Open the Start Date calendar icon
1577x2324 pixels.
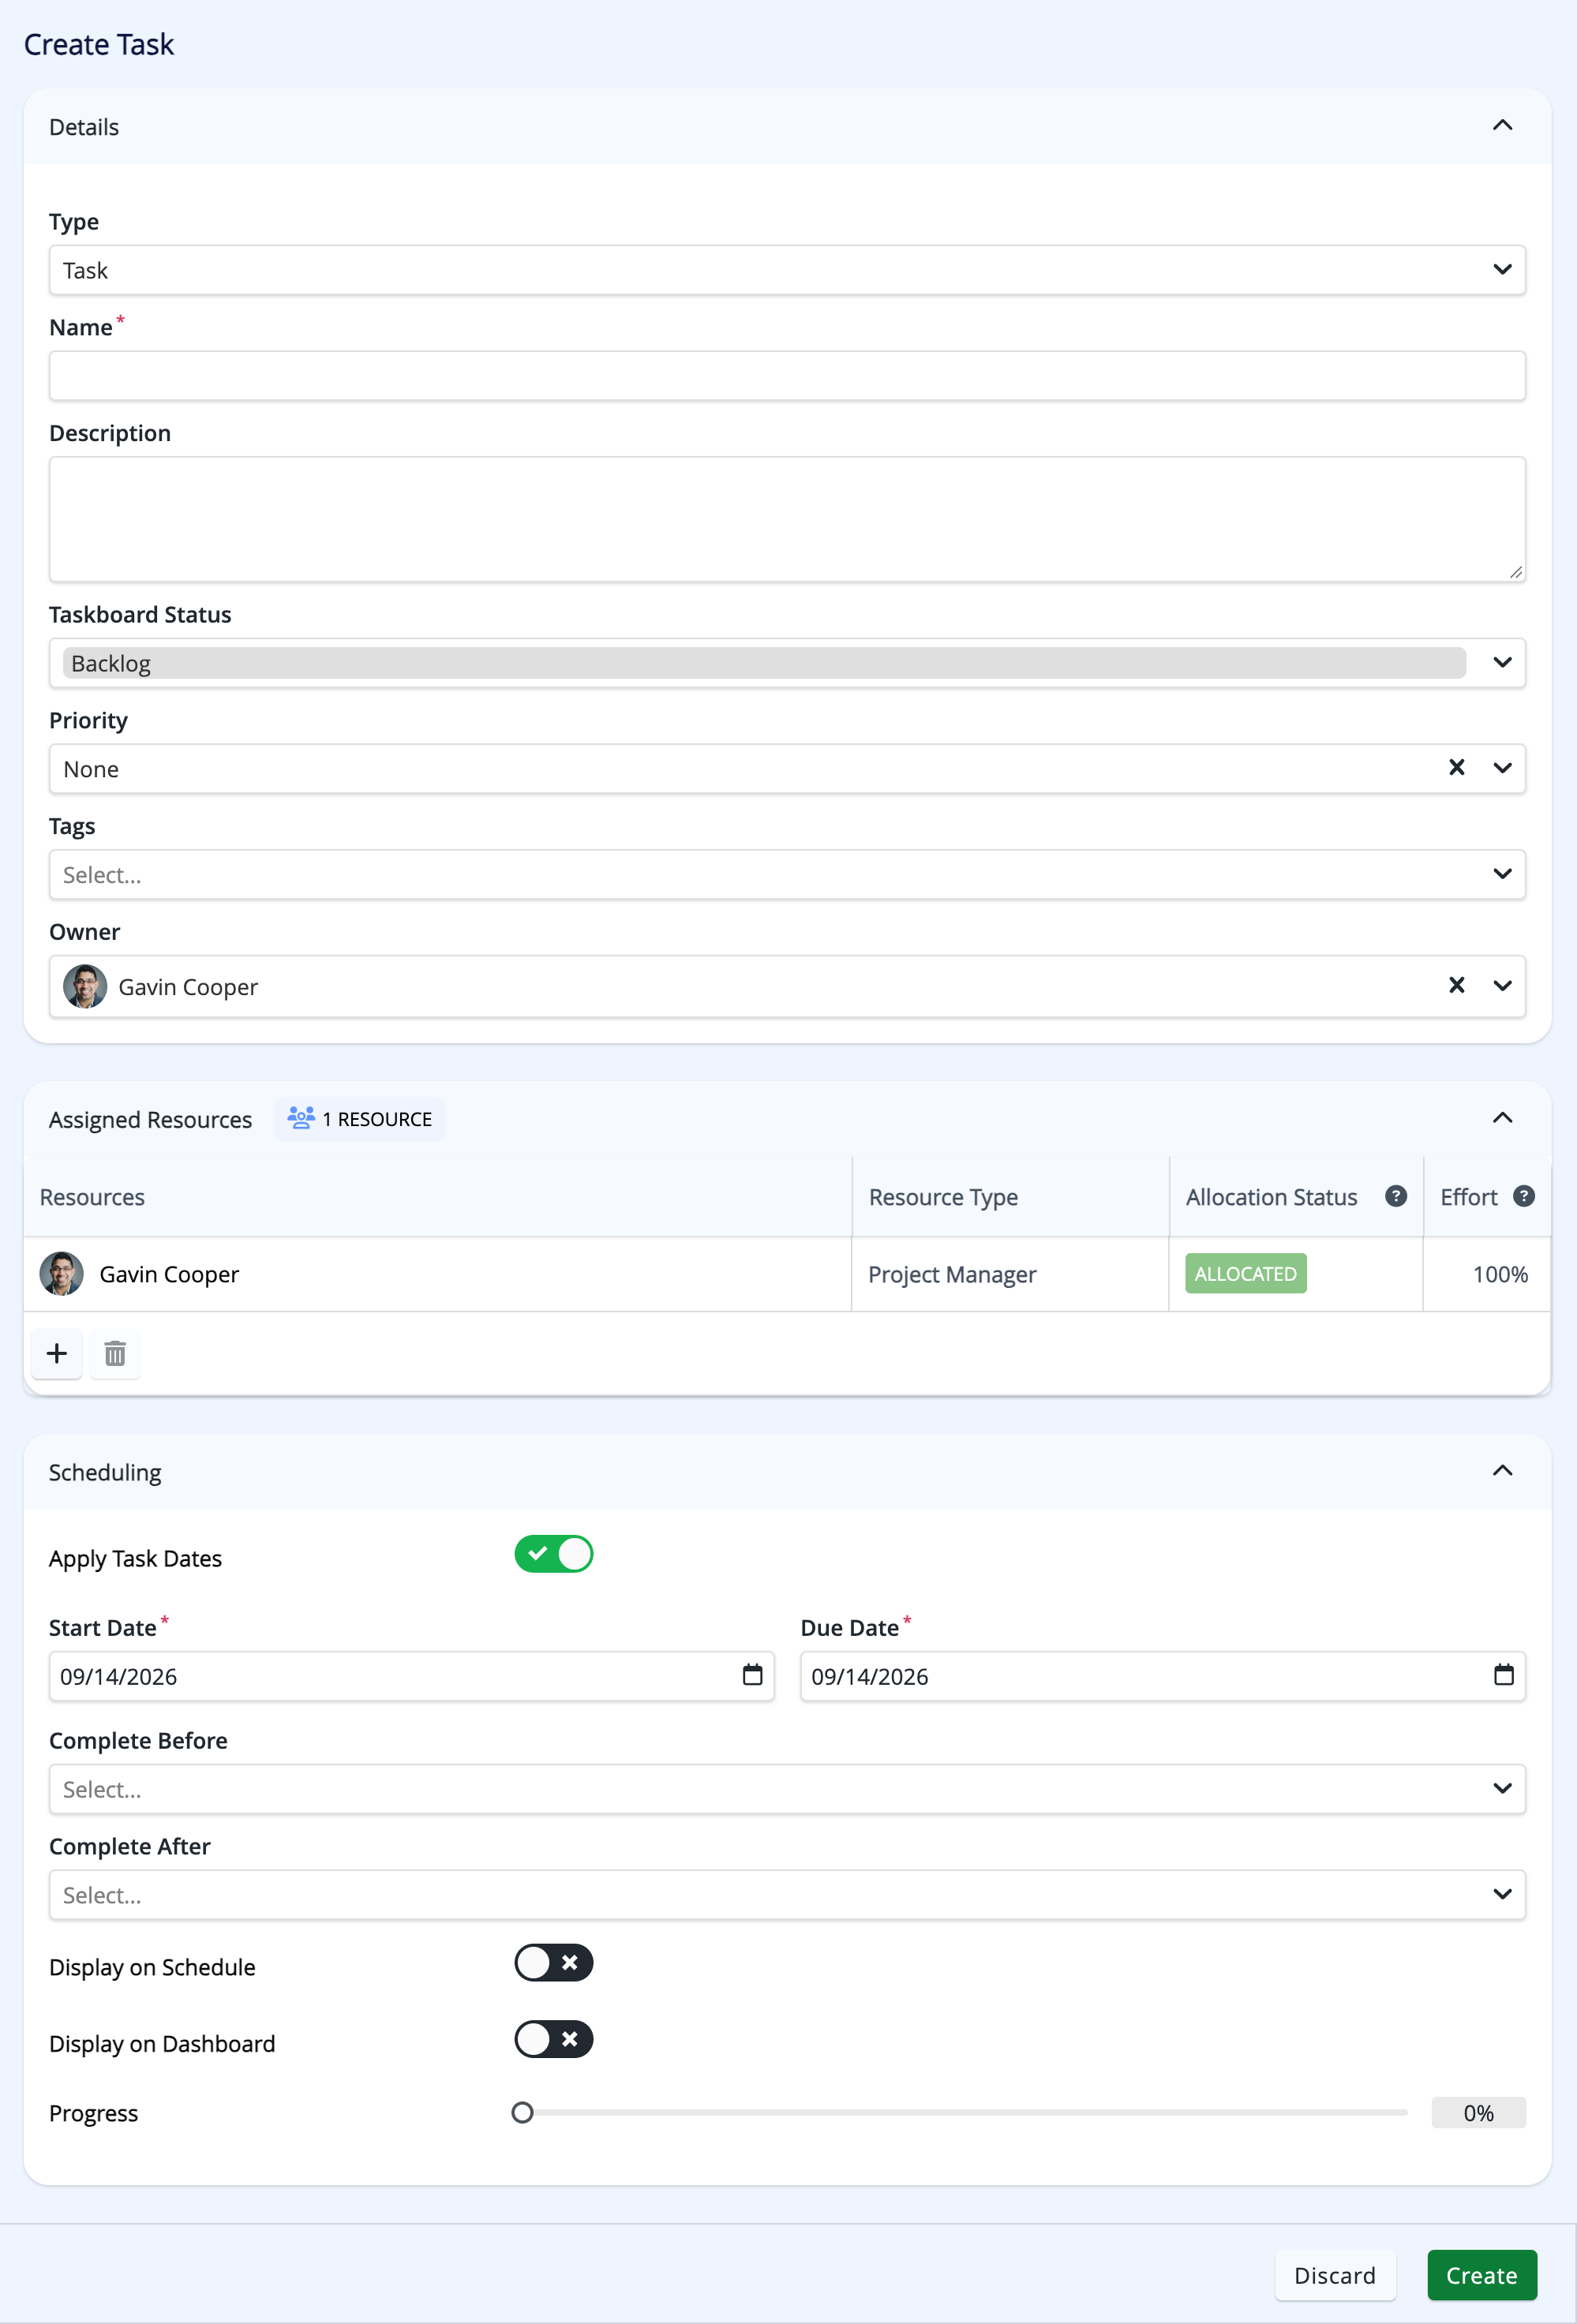(752, 1674)
